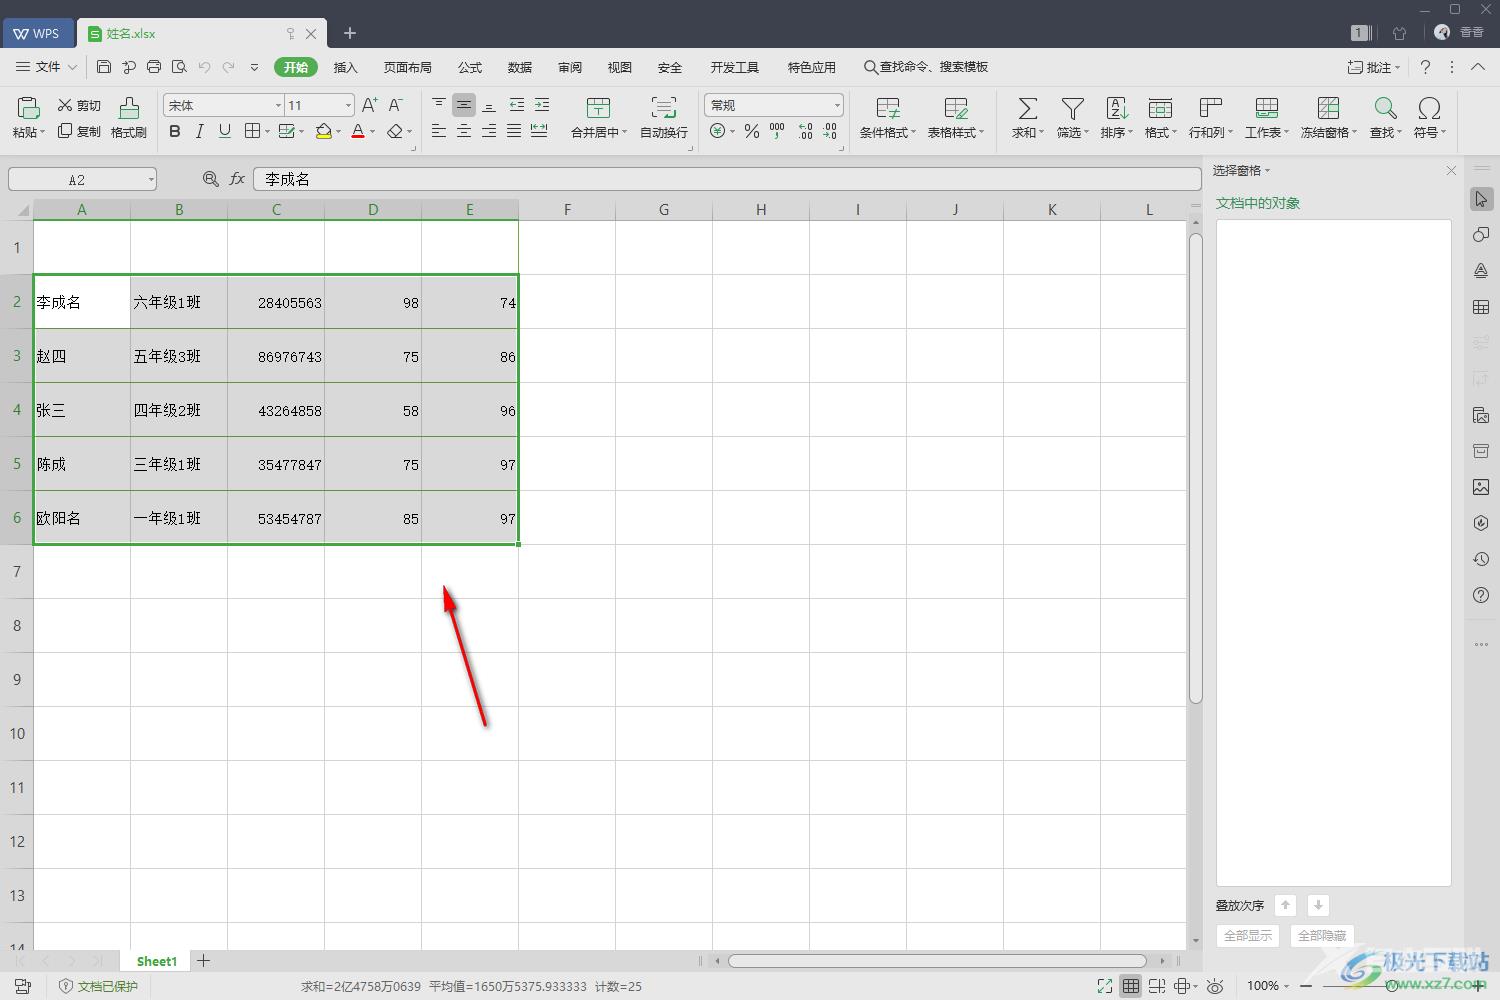Switch to 数据 Data tab
The width and height of the screenshot is (1500, 1000).
[520, 67]
